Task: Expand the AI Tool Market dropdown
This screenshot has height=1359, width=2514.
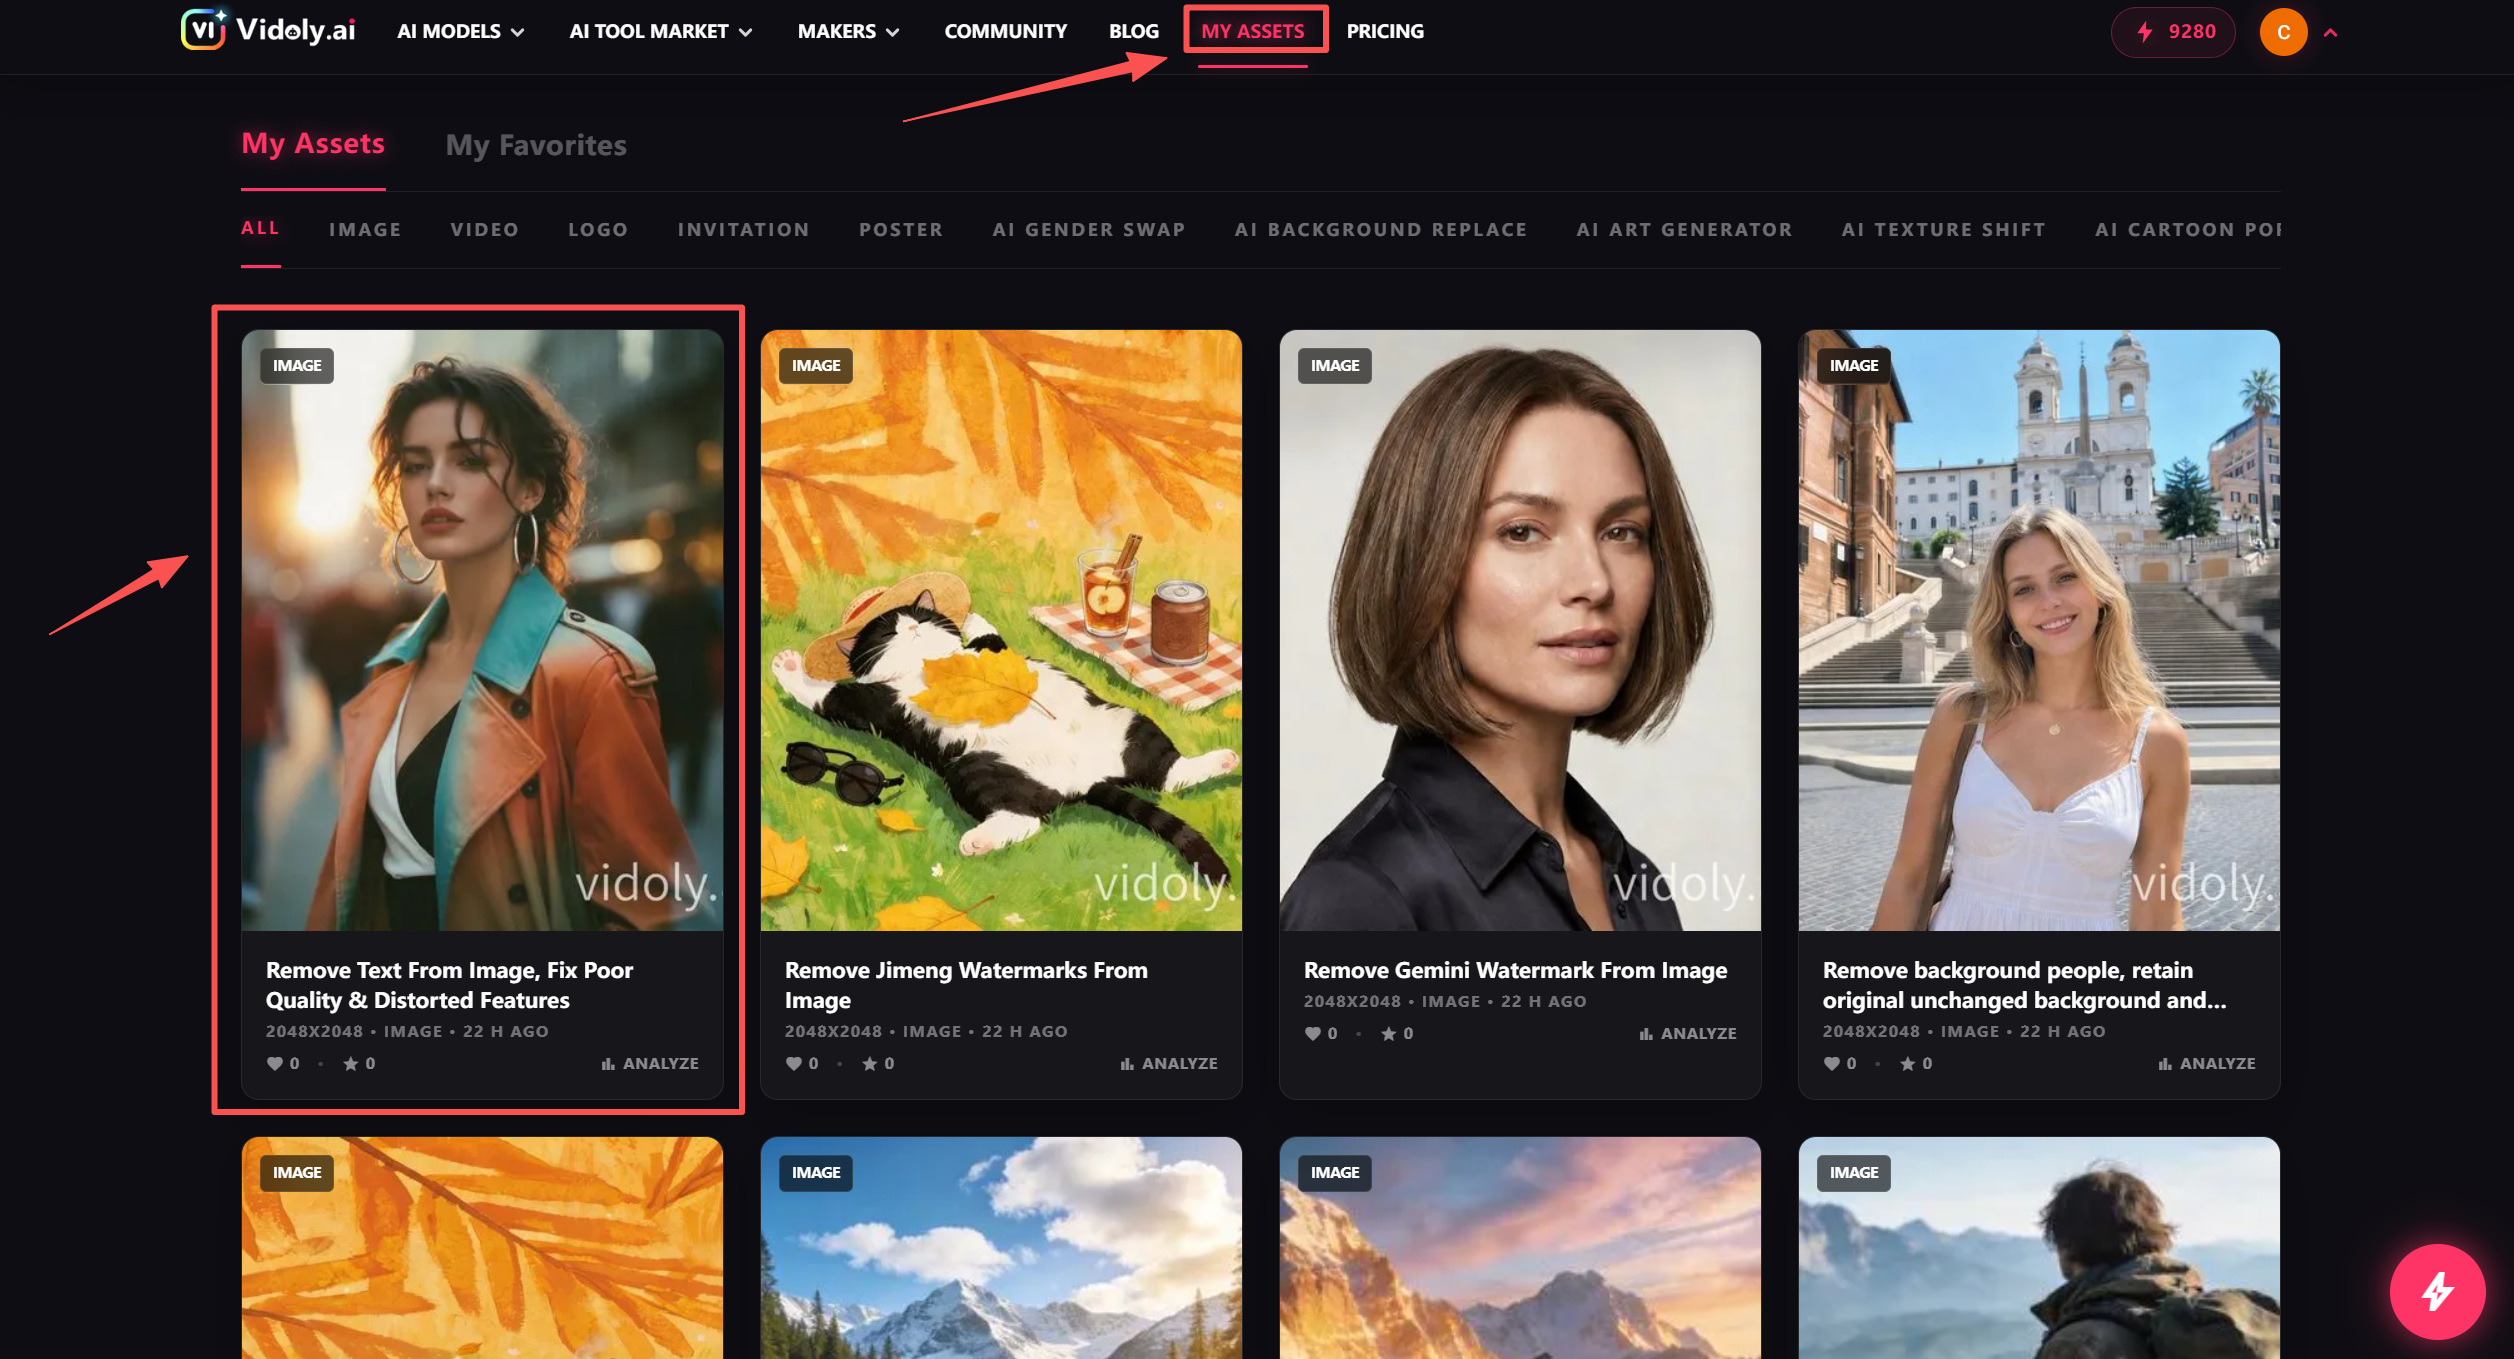Action: pyautogui.click(x=661, y=31)
